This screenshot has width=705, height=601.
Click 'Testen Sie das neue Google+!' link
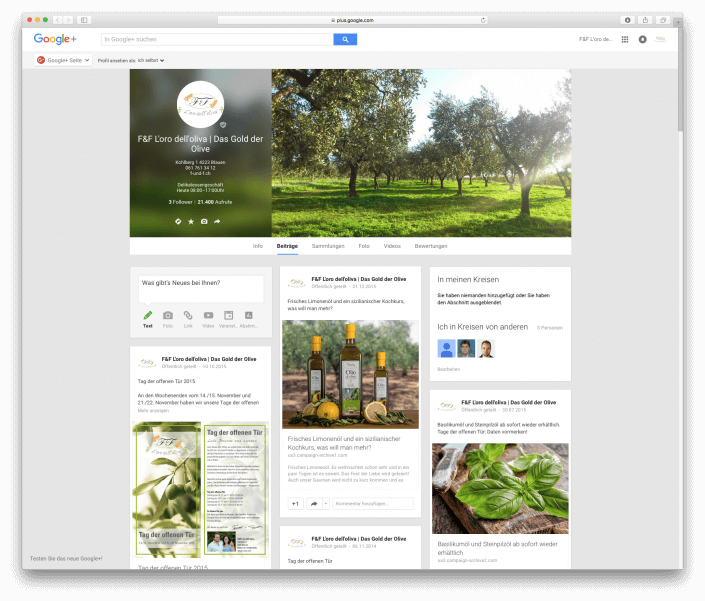(66, 559)
